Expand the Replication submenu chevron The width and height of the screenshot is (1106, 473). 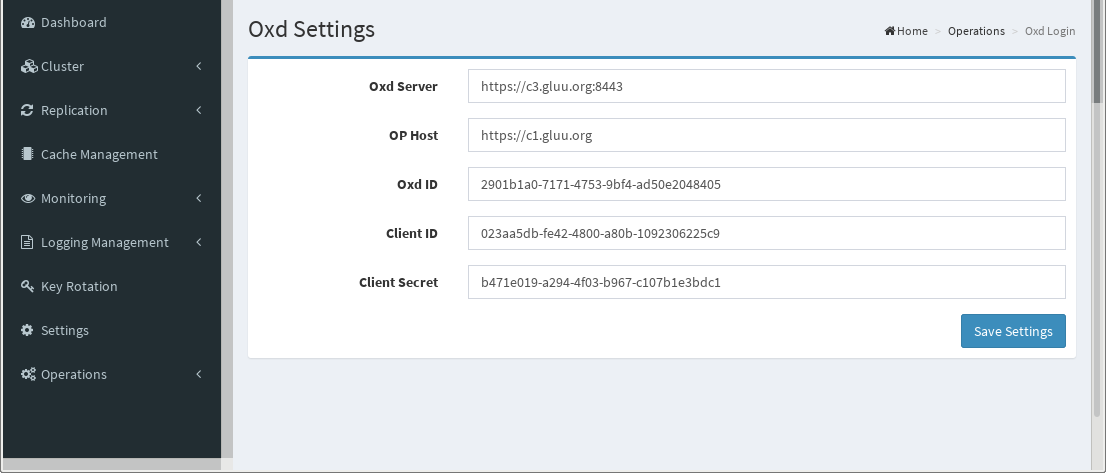pos(199,110)
